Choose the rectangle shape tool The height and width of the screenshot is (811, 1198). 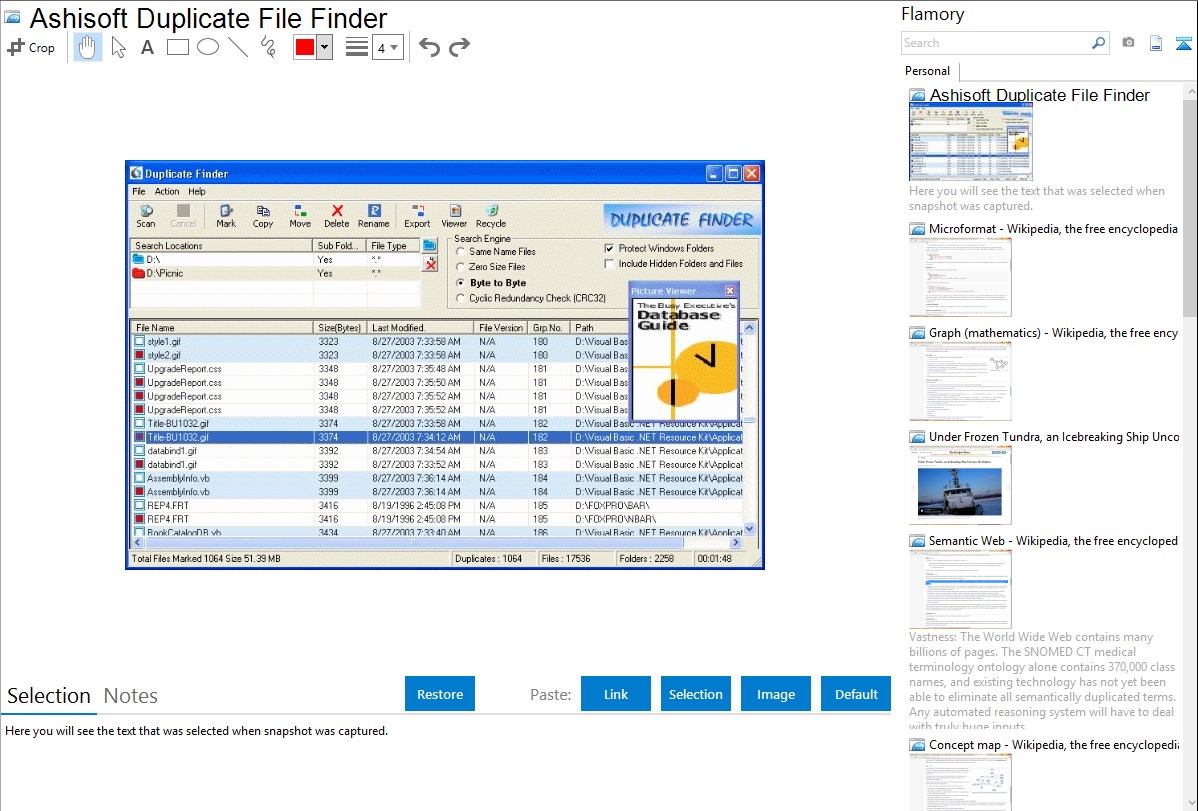tap(178, 47)
